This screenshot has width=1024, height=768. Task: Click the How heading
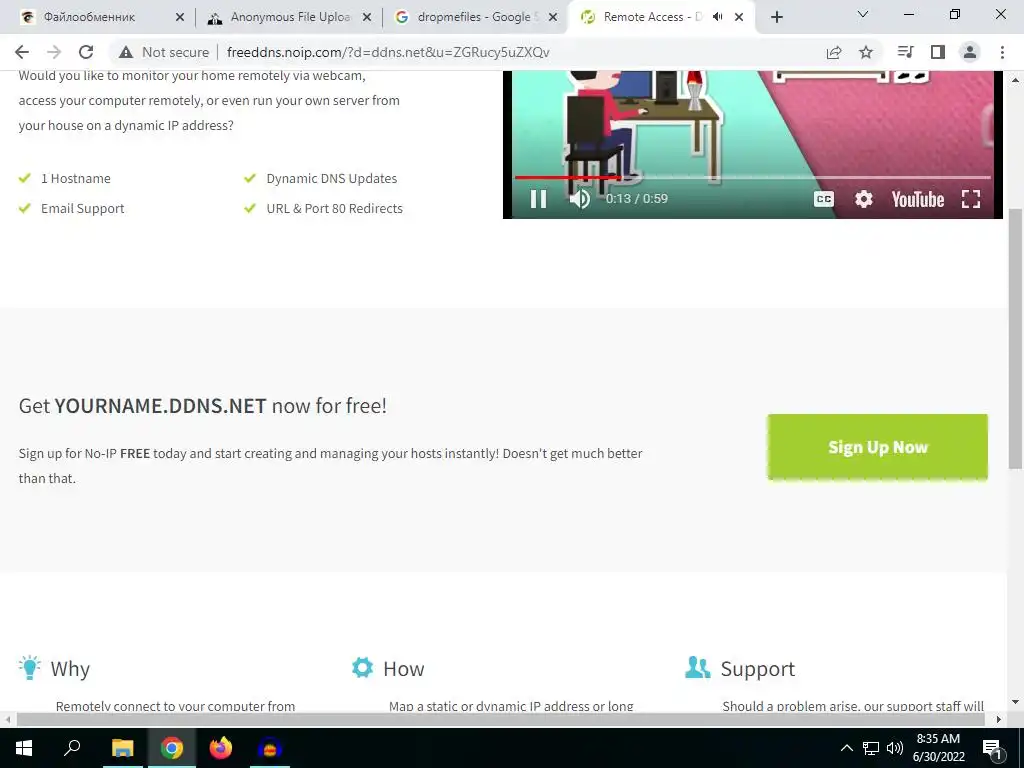click(404, 669)
